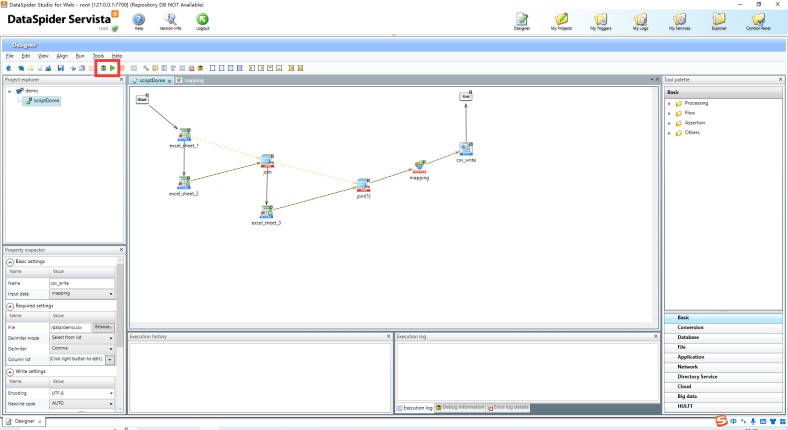Open Help from the top header icons
The height and width of the screenshot is (430, 788).
point(139,21)
